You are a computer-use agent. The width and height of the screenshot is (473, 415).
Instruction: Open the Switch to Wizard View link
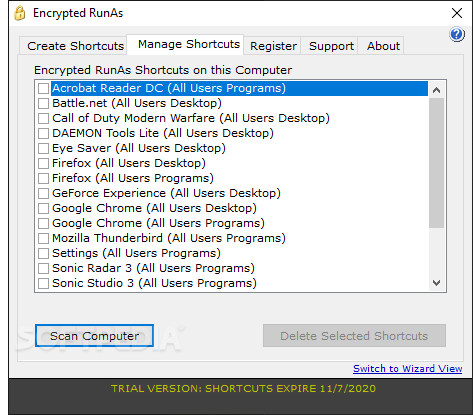407,368
